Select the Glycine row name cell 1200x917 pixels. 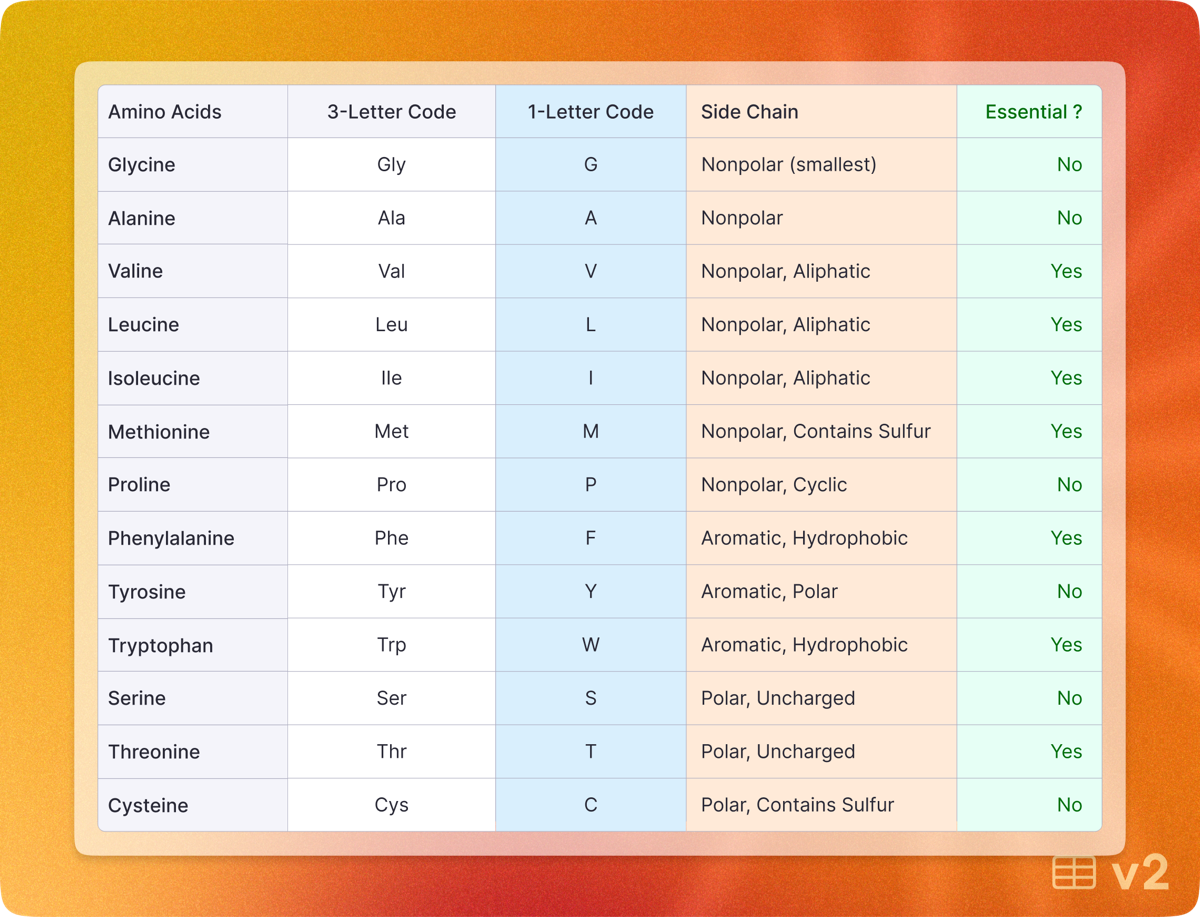click(x=193, y=165)
